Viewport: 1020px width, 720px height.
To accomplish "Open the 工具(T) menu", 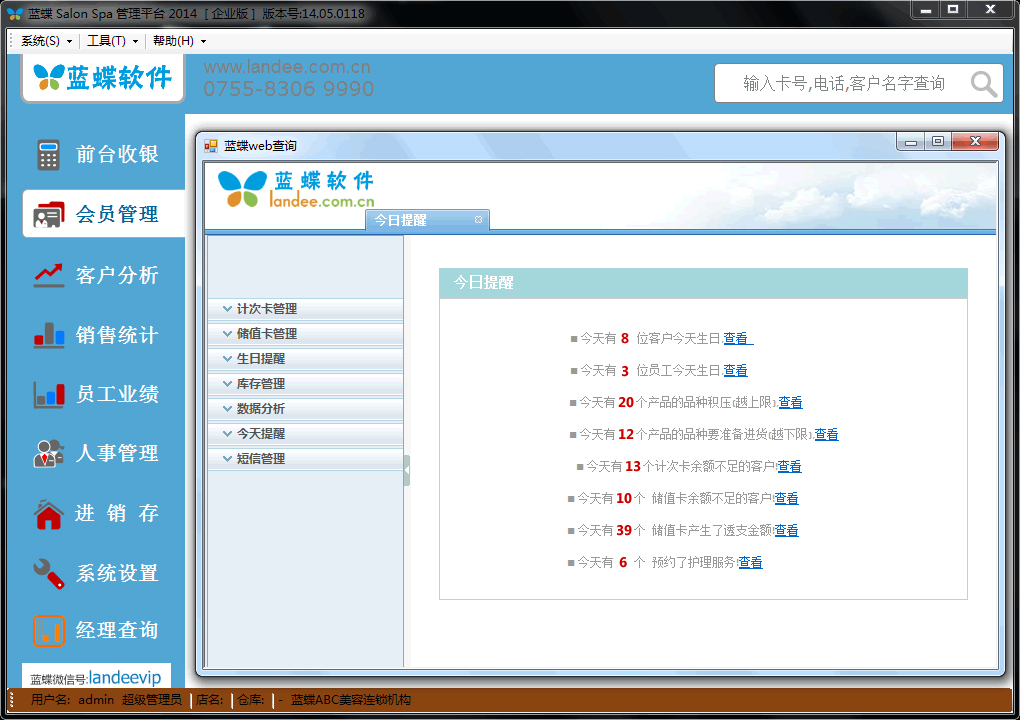I will coord(113,41).
